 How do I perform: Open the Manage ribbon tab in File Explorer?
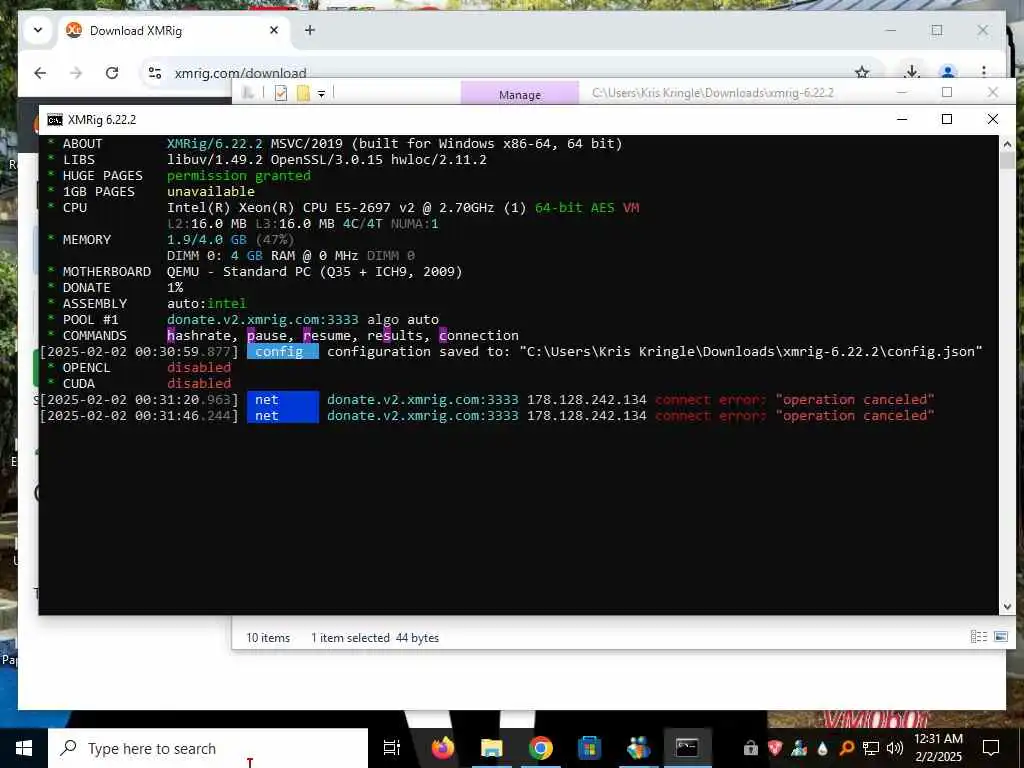coord(520,94)
